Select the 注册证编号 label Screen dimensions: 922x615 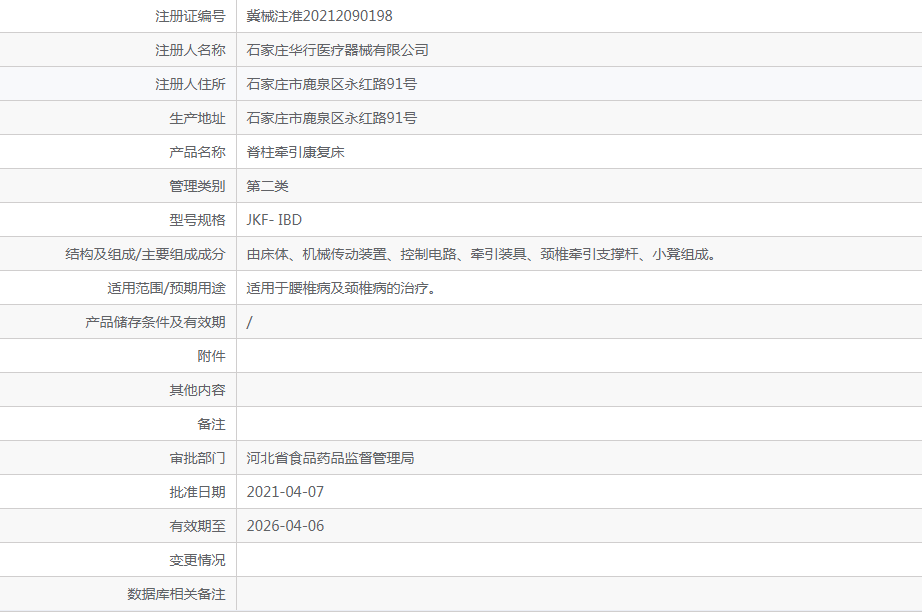[190, 16]
